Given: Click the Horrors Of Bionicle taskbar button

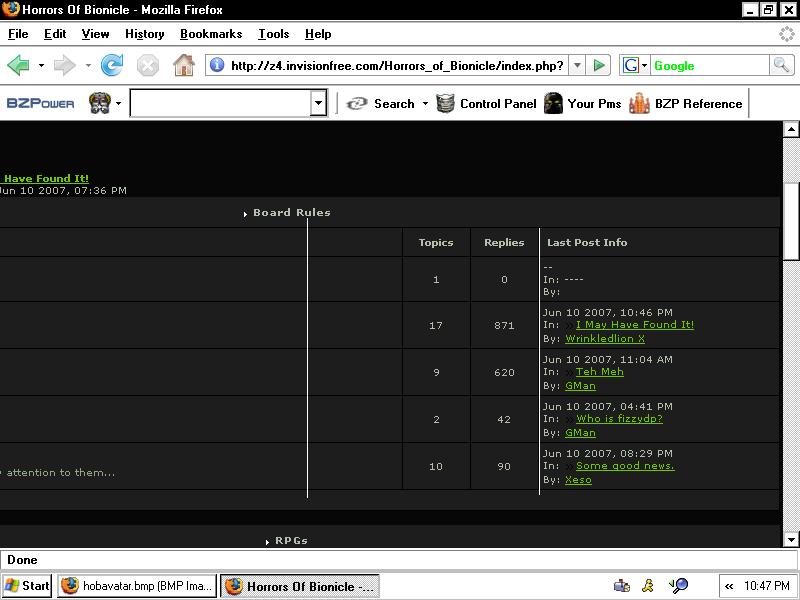Looking at the screenshot, I should pos(300,586).
